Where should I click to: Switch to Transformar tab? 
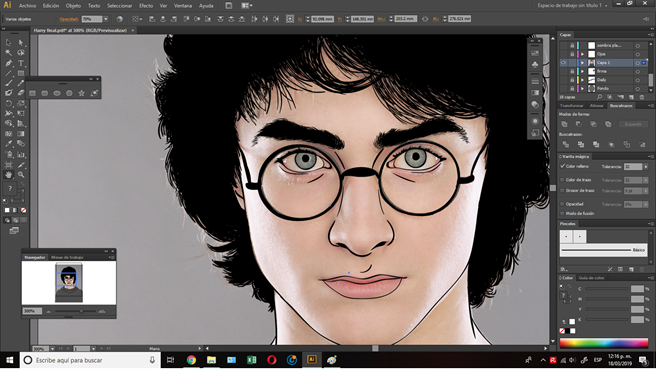[571, 105]
